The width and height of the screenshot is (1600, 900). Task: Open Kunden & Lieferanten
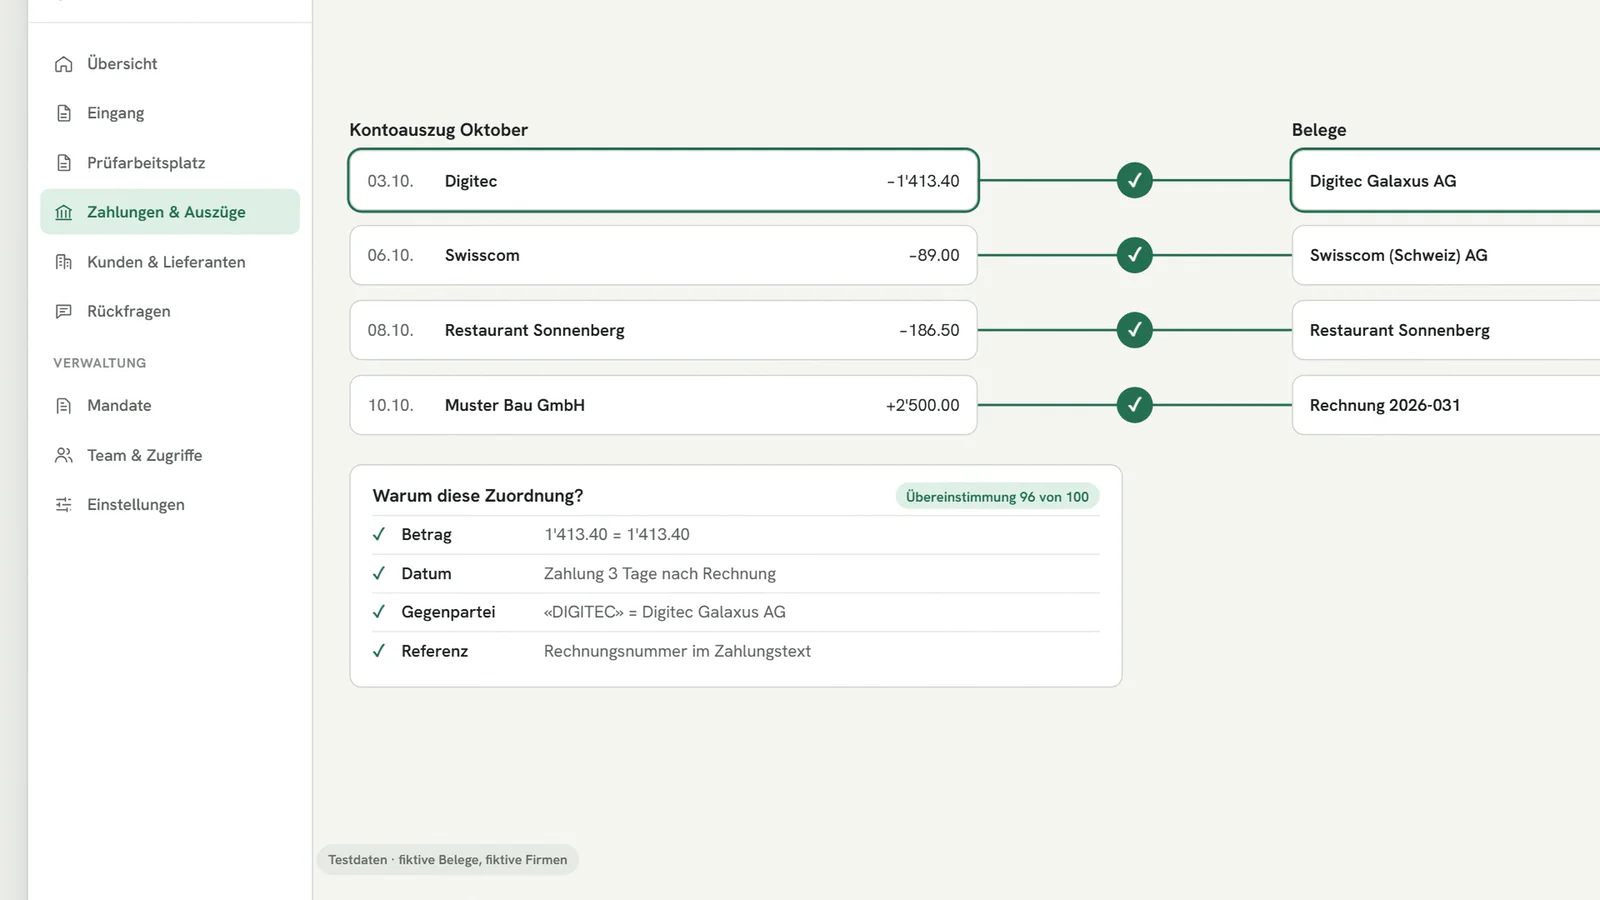(170, 262)
